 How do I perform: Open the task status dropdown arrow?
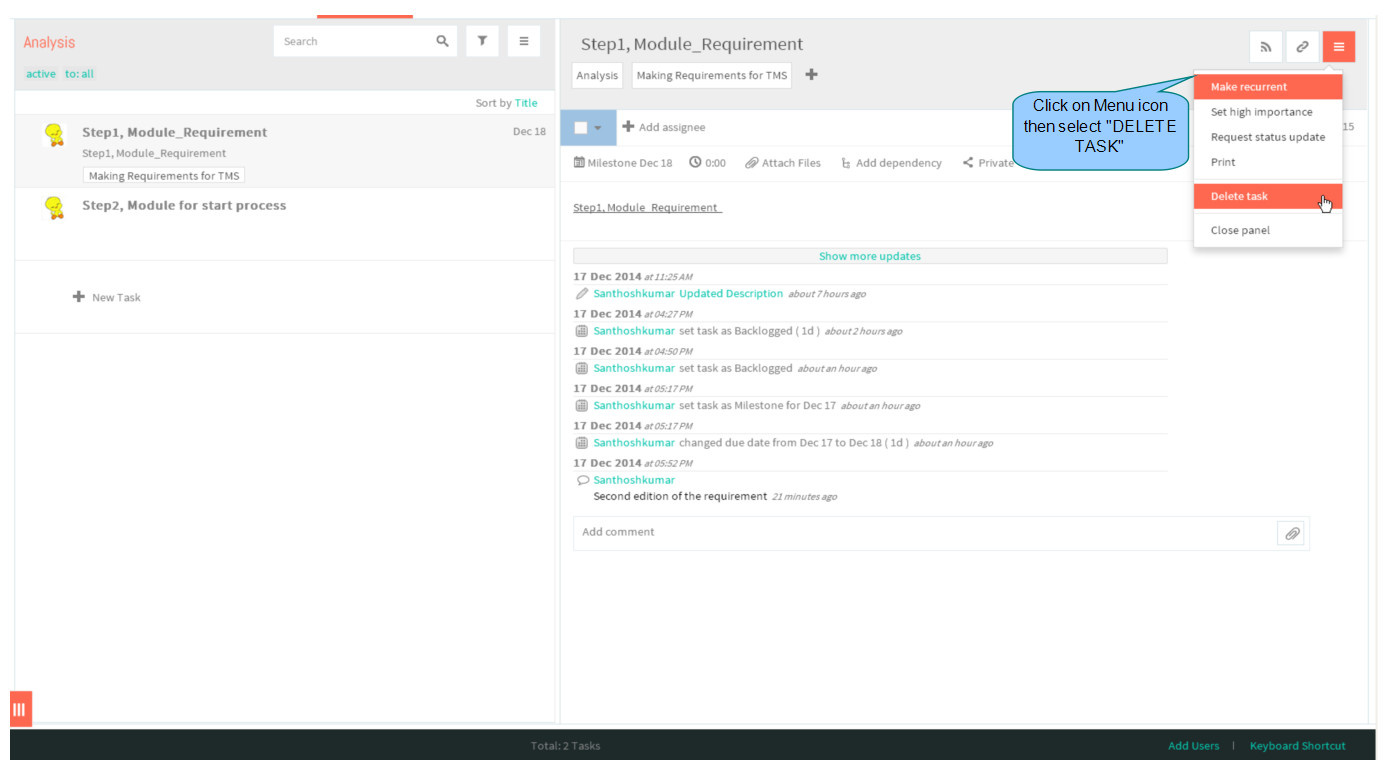pos(598,128)
